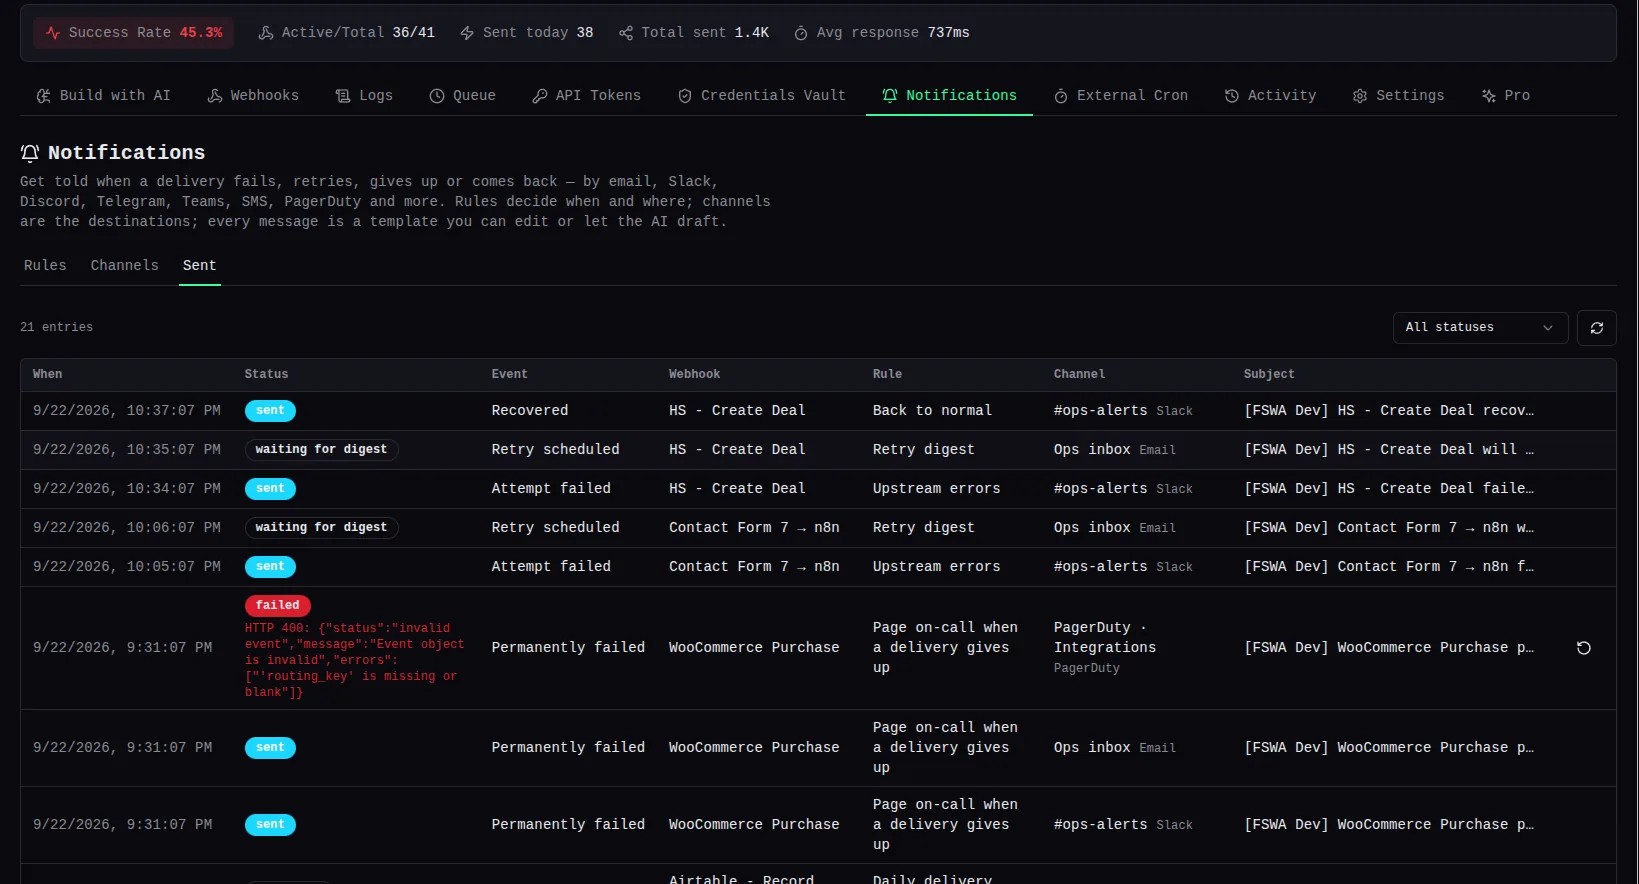Open the Build with AI tab
This screenshot has width=1639, height=884.
coord(104,96)
